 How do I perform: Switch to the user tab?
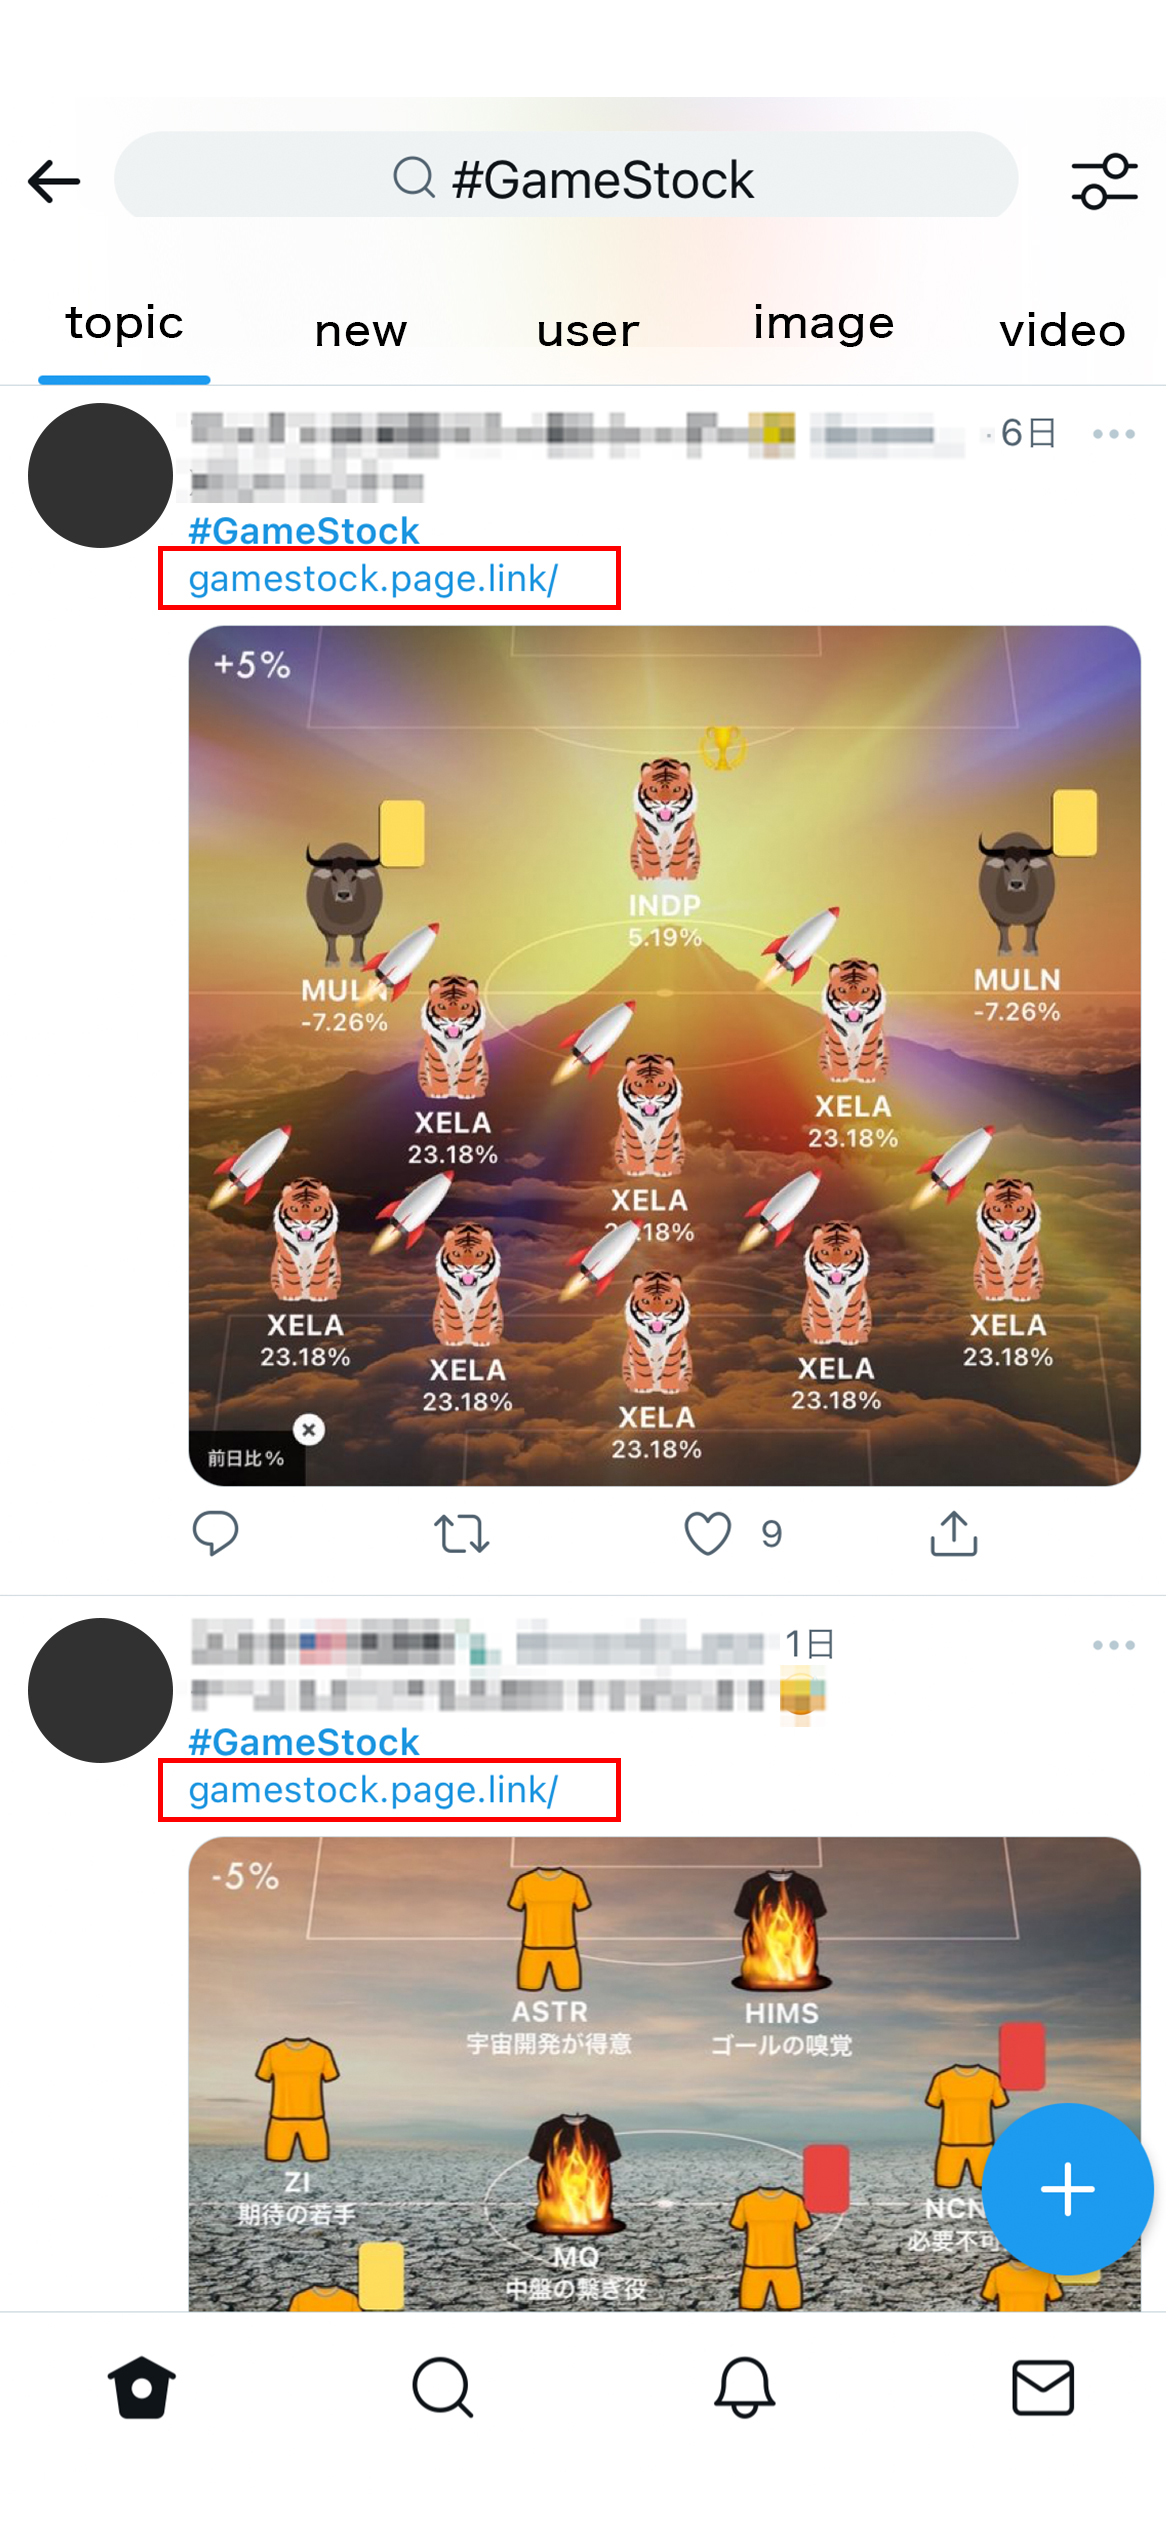click(x=588, y=331)
